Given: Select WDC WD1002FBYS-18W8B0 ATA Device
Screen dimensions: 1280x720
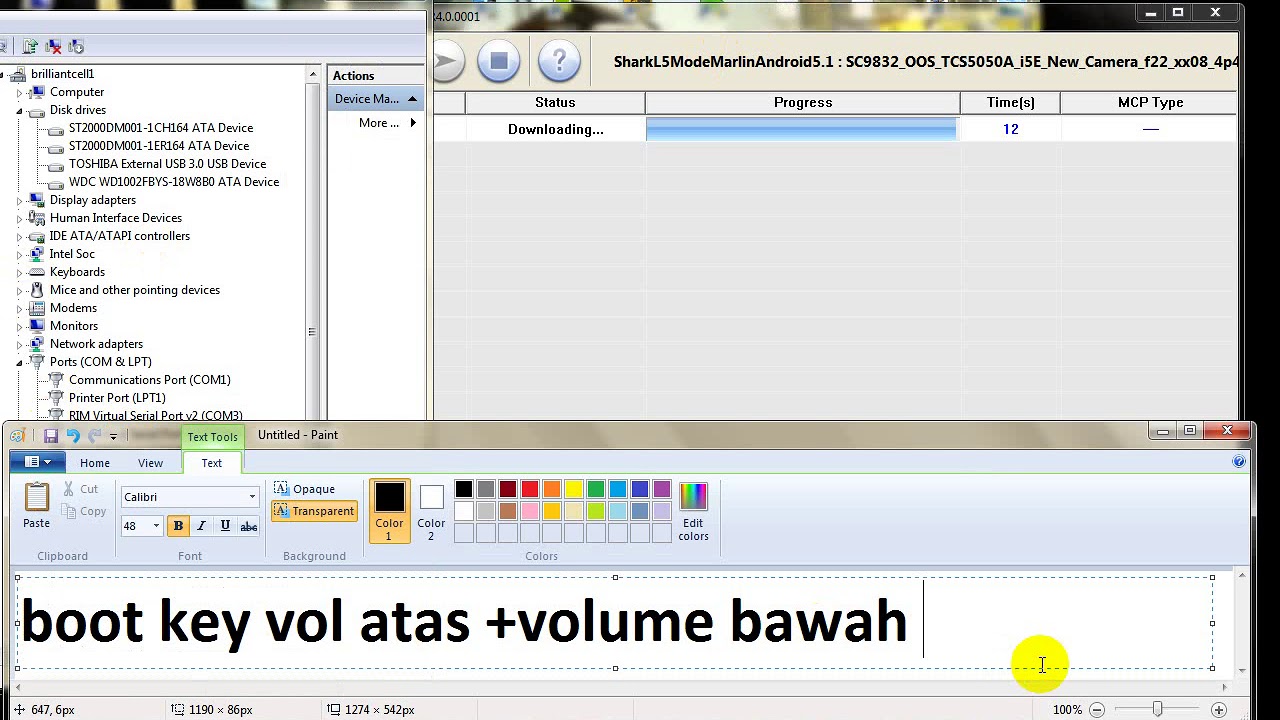Looking at the screenshot, I should point(173,182).
